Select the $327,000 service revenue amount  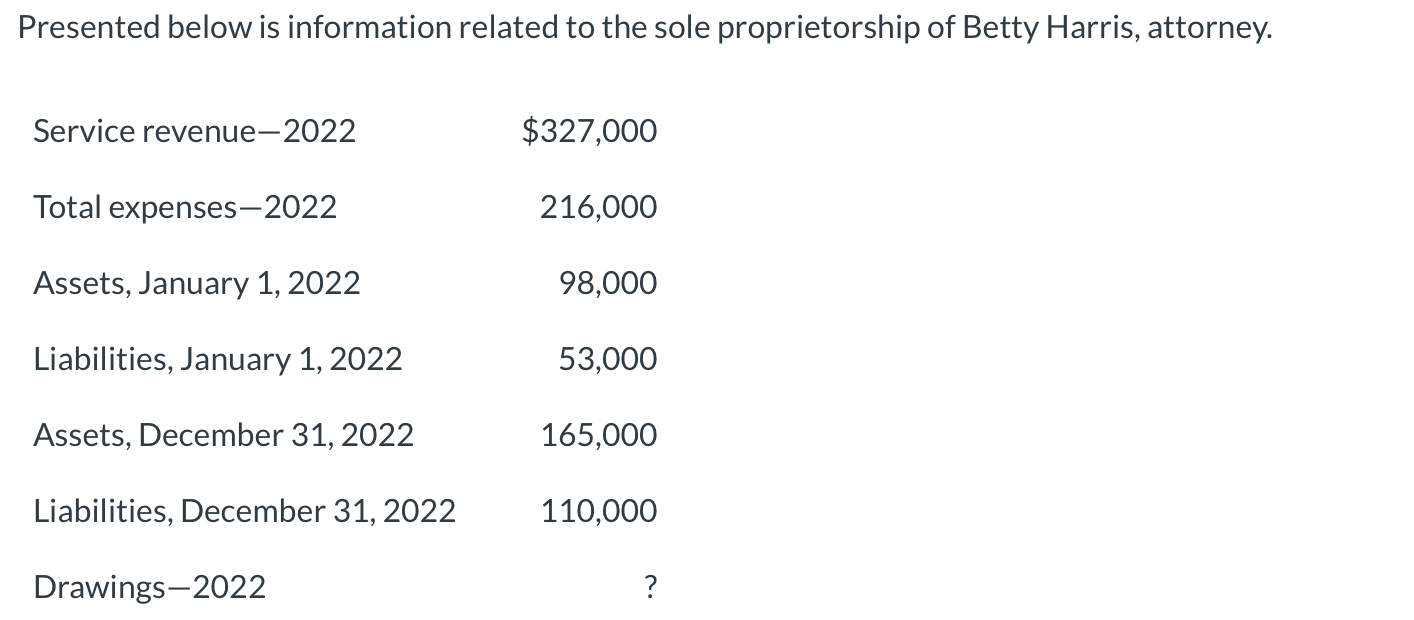pos(590,131)
